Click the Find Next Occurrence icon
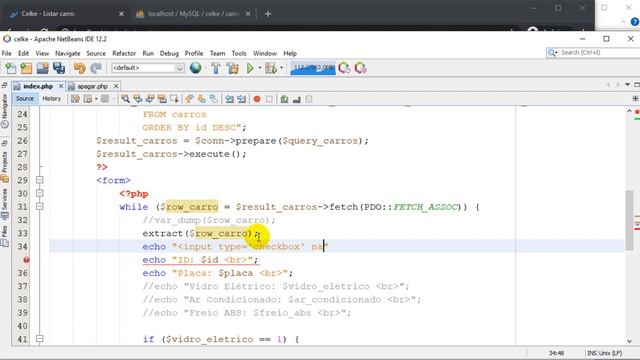 pos(150,99)
